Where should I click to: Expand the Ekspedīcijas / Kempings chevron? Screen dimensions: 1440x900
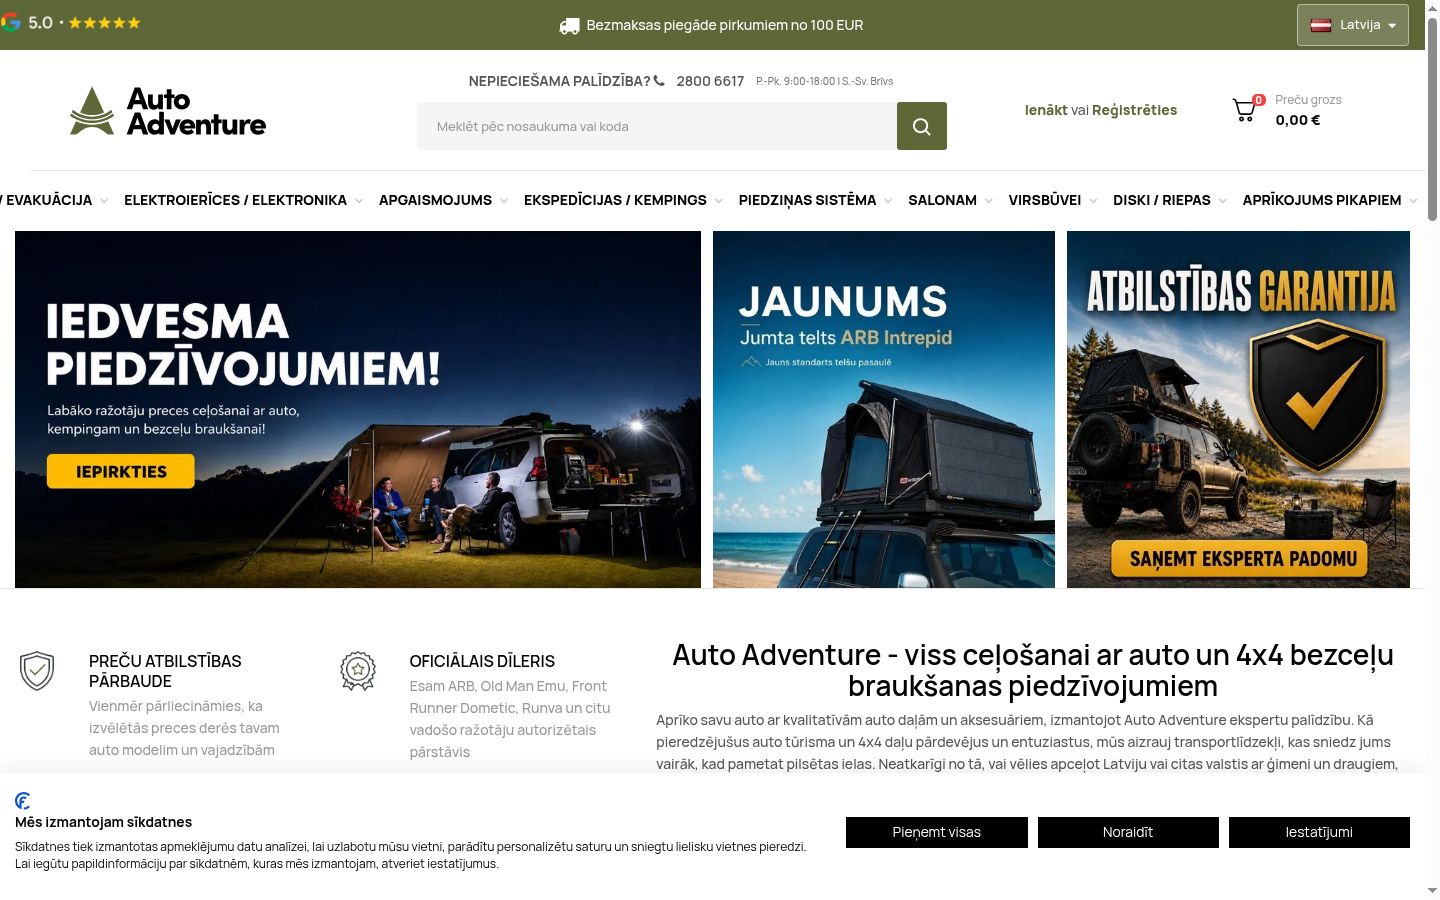coord(718,201)
